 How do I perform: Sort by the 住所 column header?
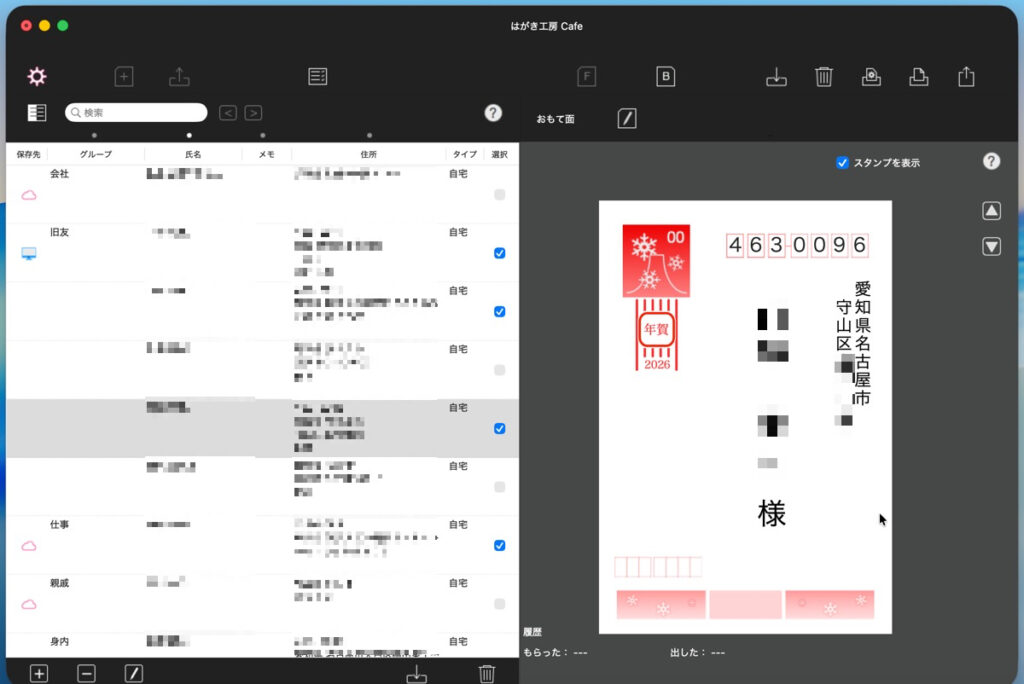click(368, 155)
